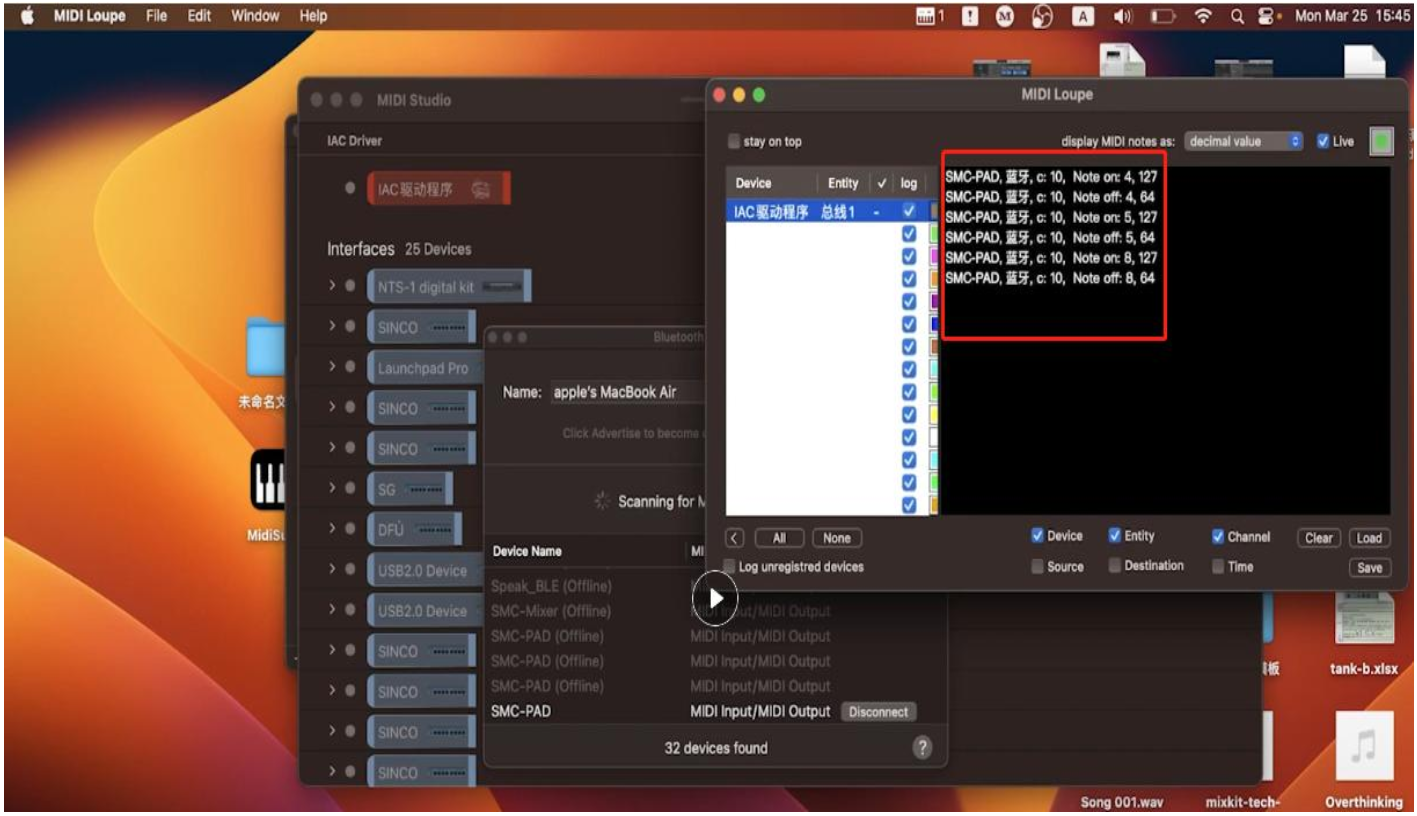This screenshot has height=816, width=1417.
Task: Enable the Source checkbox
Action: [1038, 566]
